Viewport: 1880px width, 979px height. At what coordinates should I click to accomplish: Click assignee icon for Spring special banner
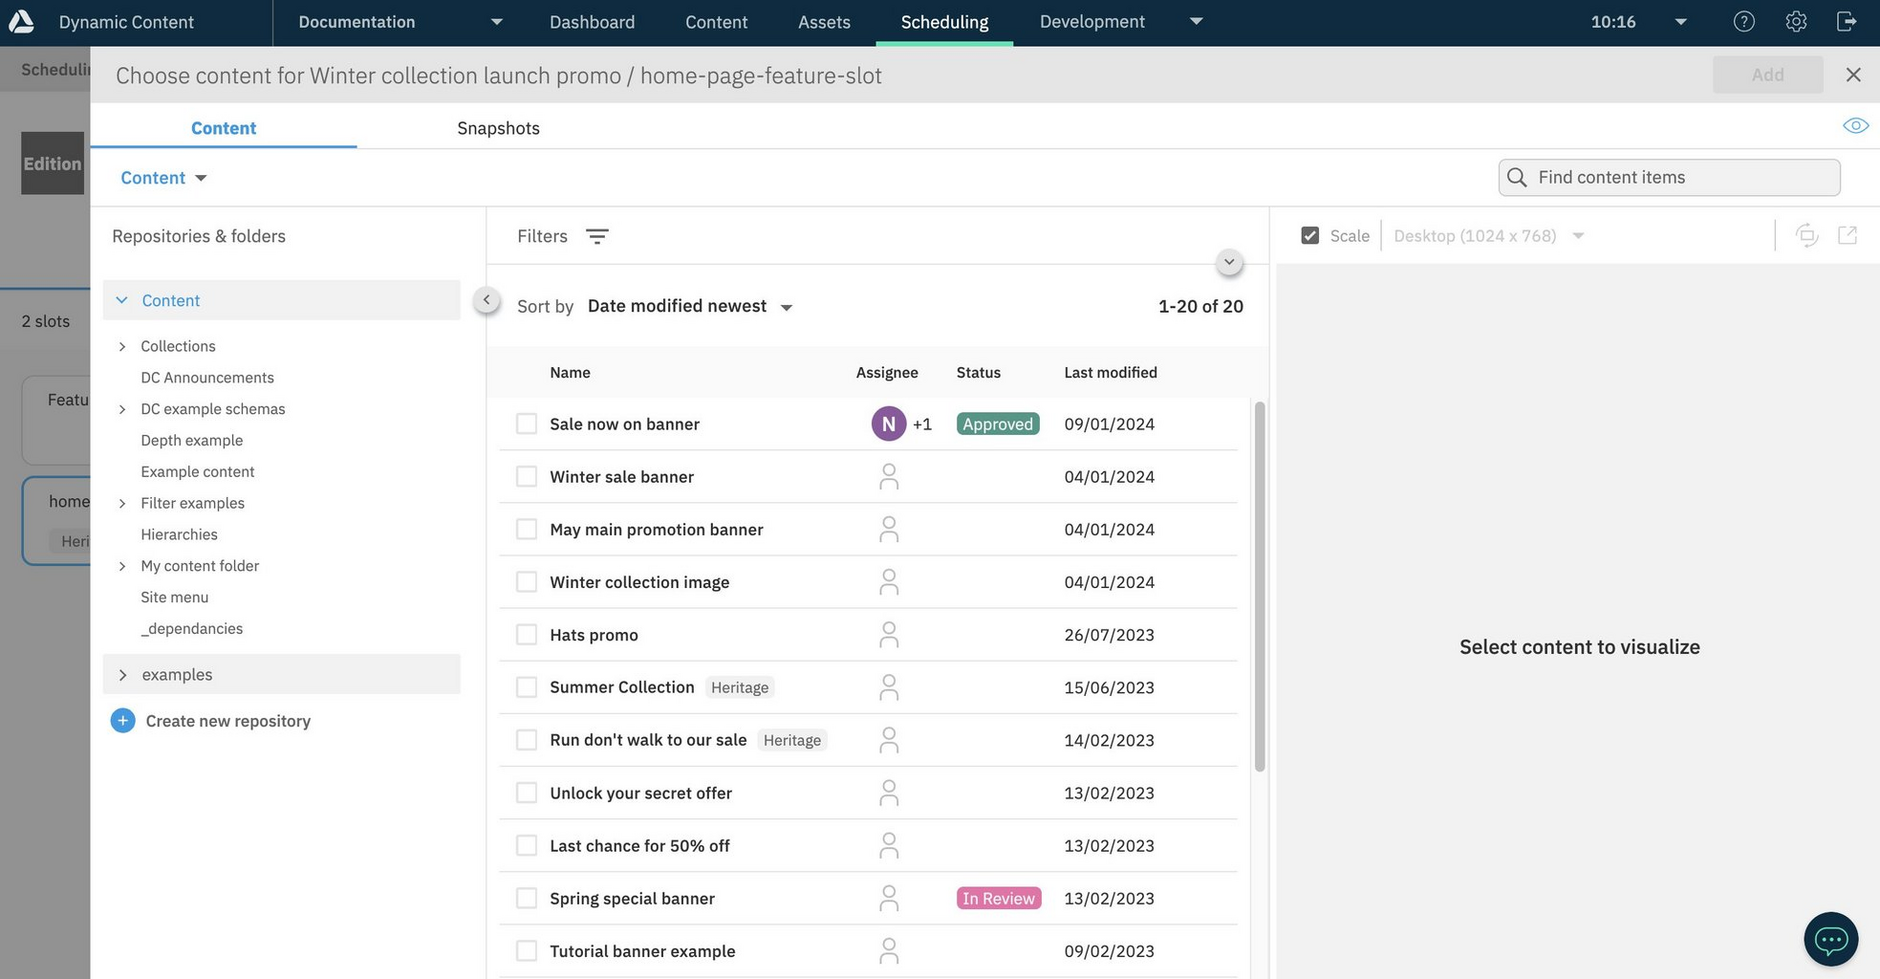[x=888, y=898]
